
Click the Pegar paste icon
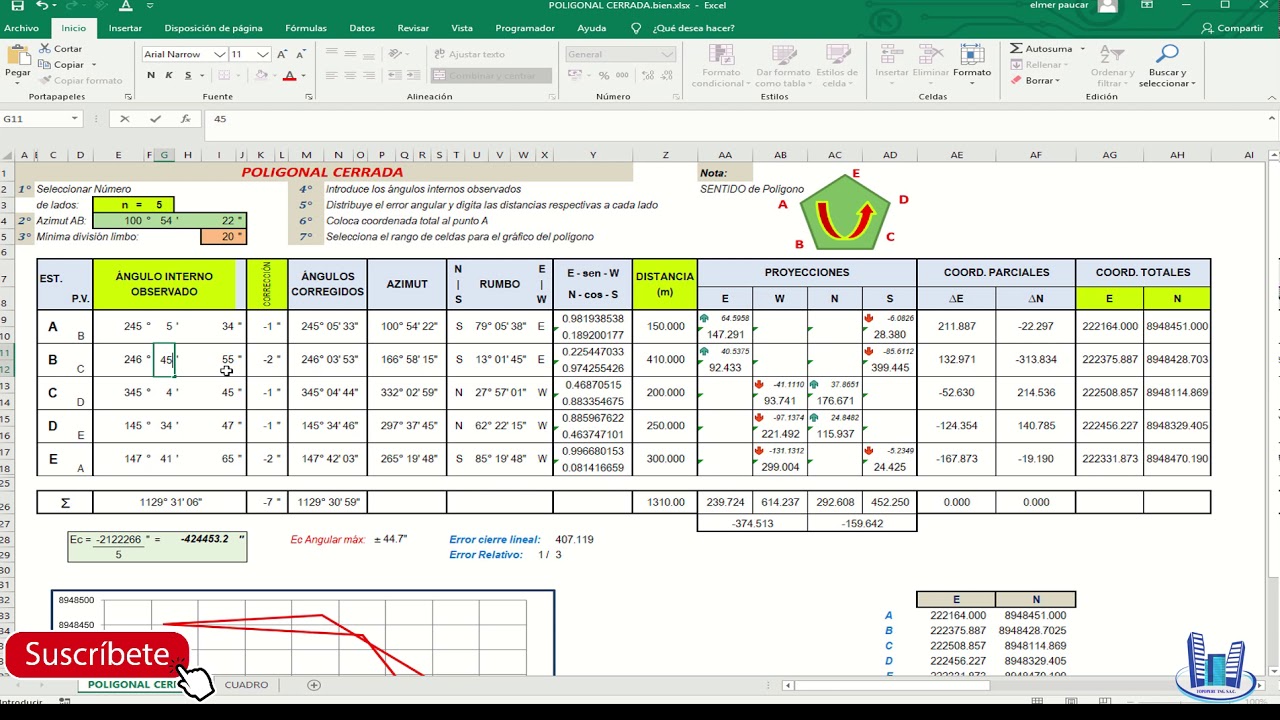17,55
